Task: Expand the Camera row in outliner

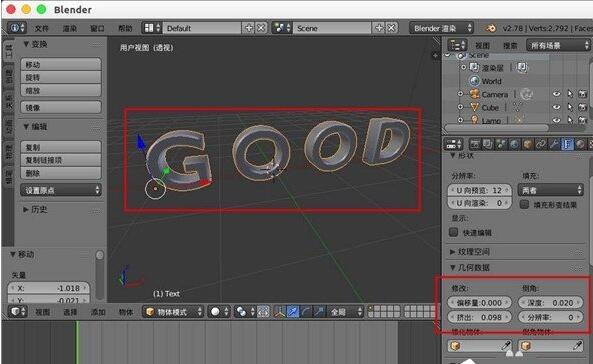Action: 460,94
